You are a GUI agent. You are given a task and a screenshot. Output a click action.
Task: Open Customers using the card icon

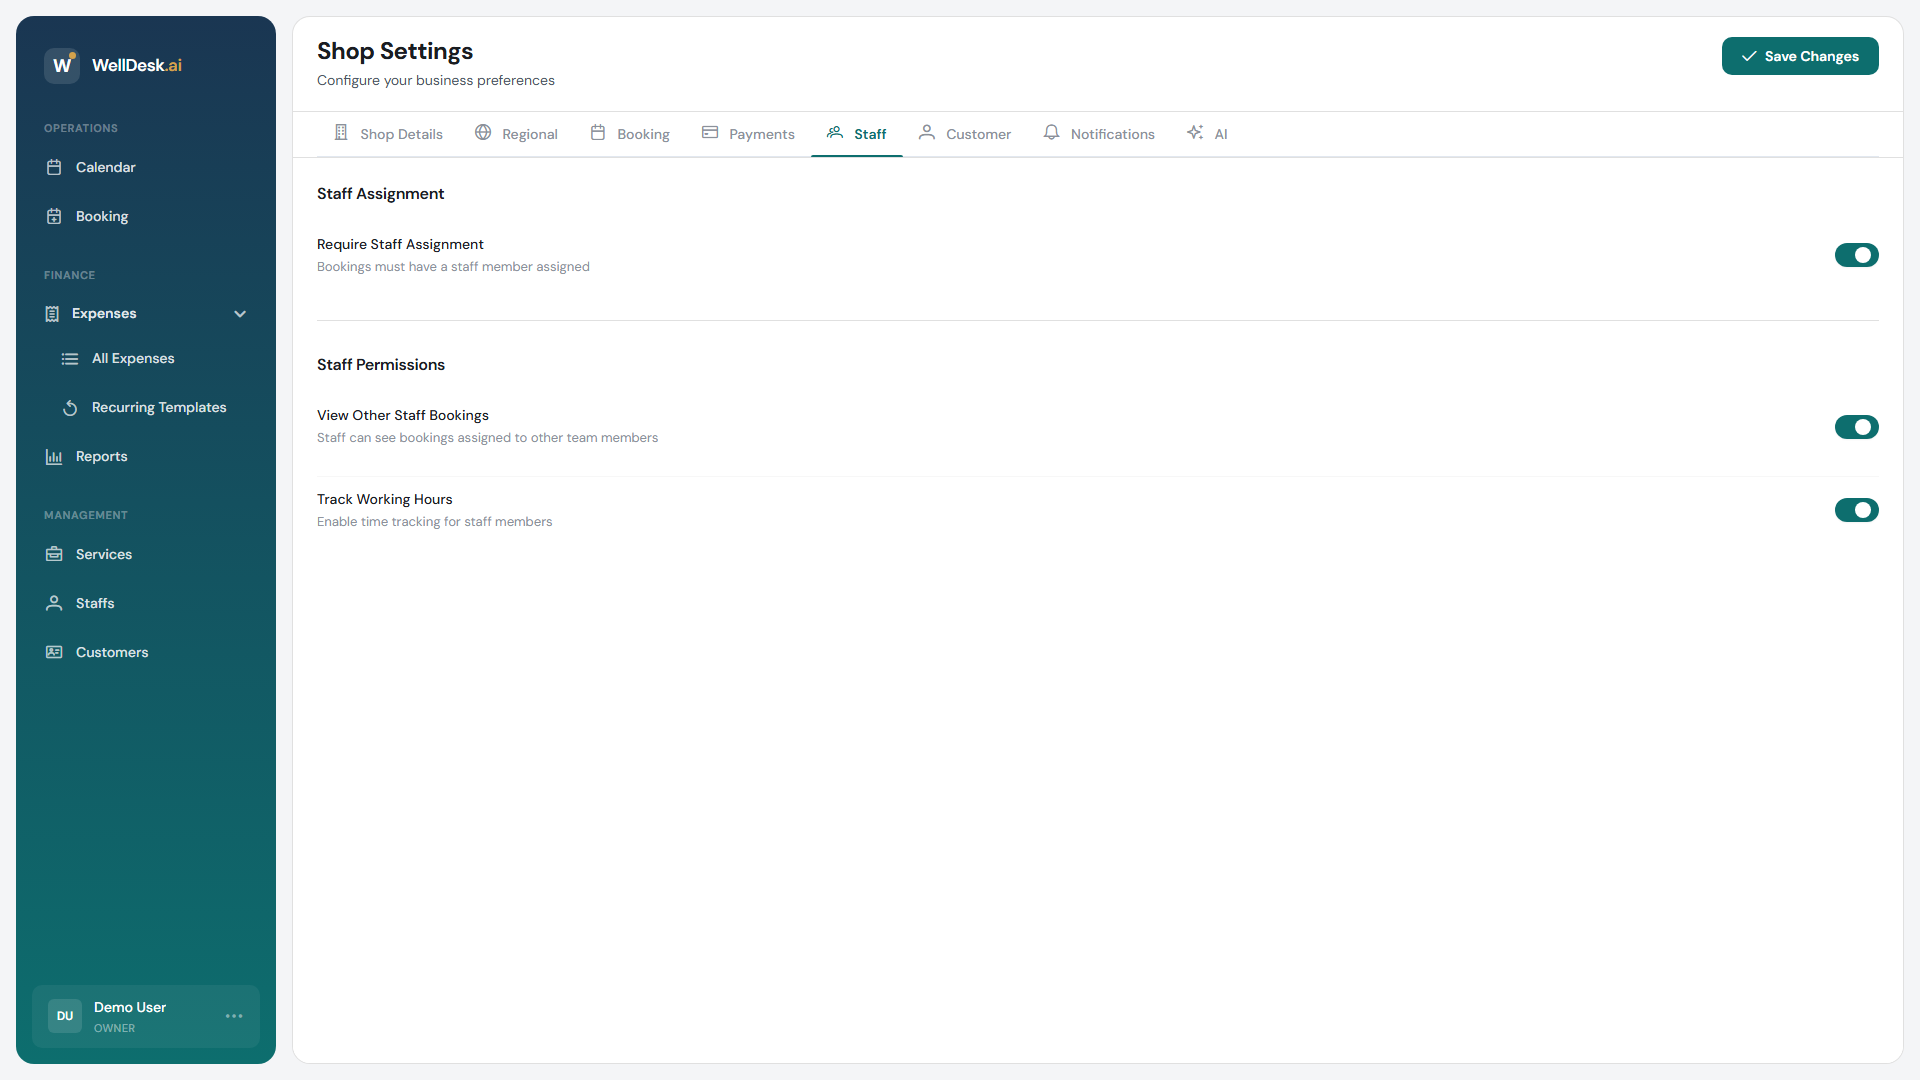(x=54, y=652)
